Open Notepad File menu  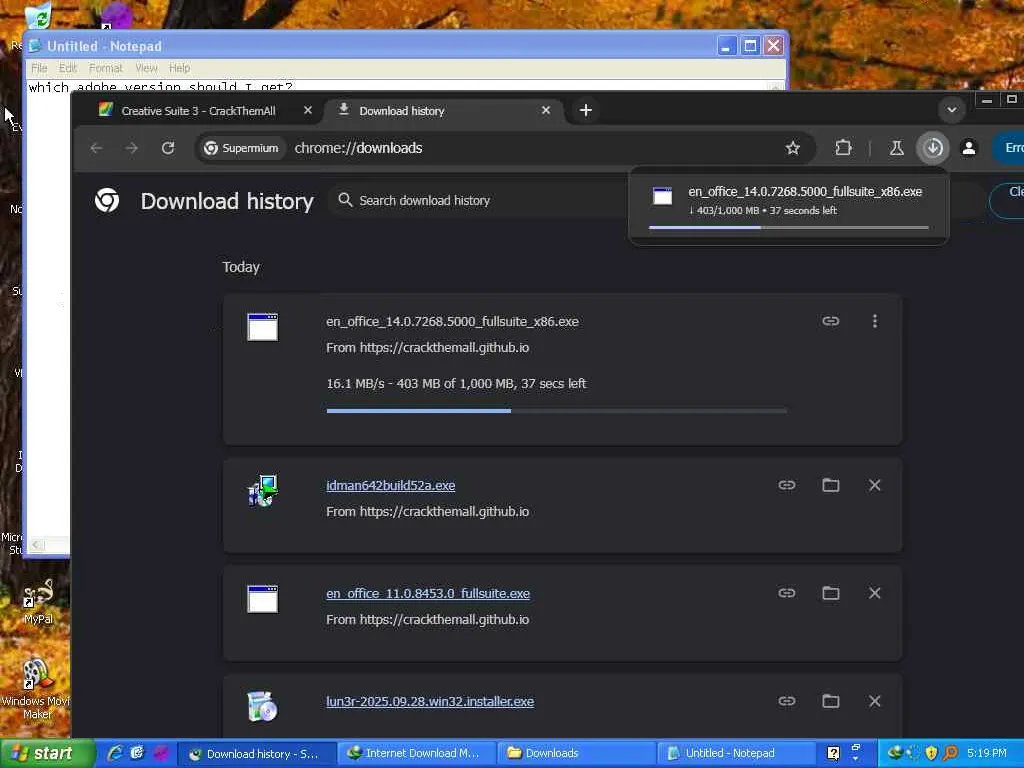tap(39, 68)
